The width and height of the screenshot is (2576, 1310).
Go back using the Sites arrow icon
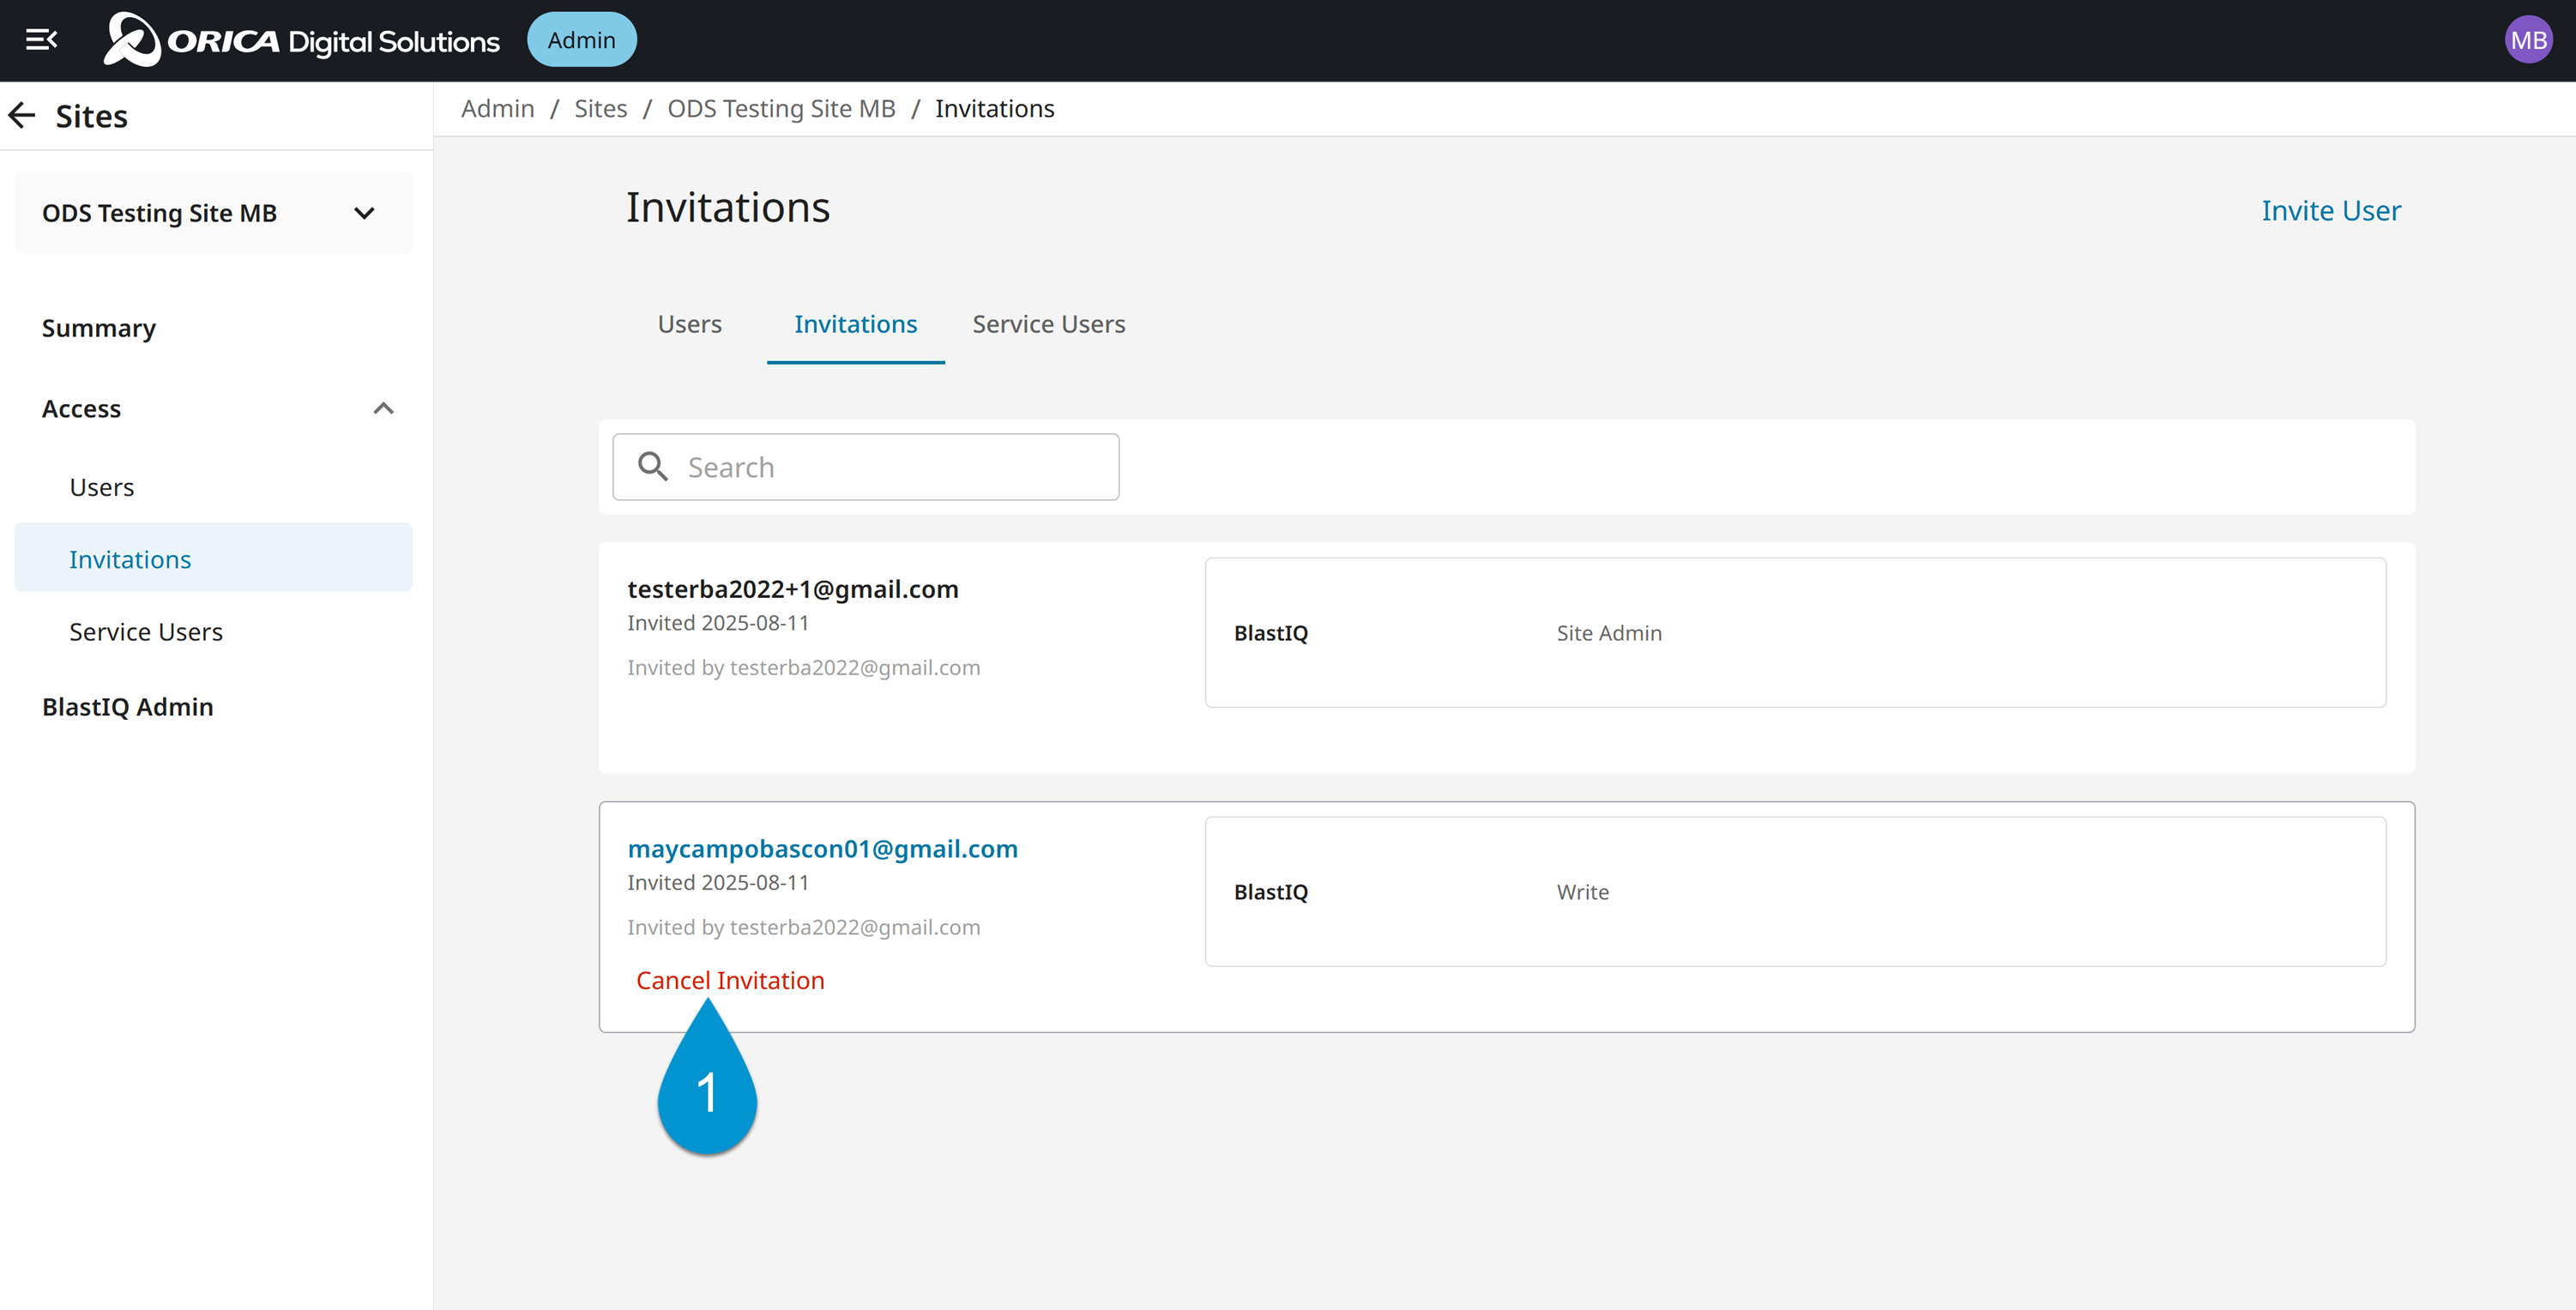pos(22,116)
